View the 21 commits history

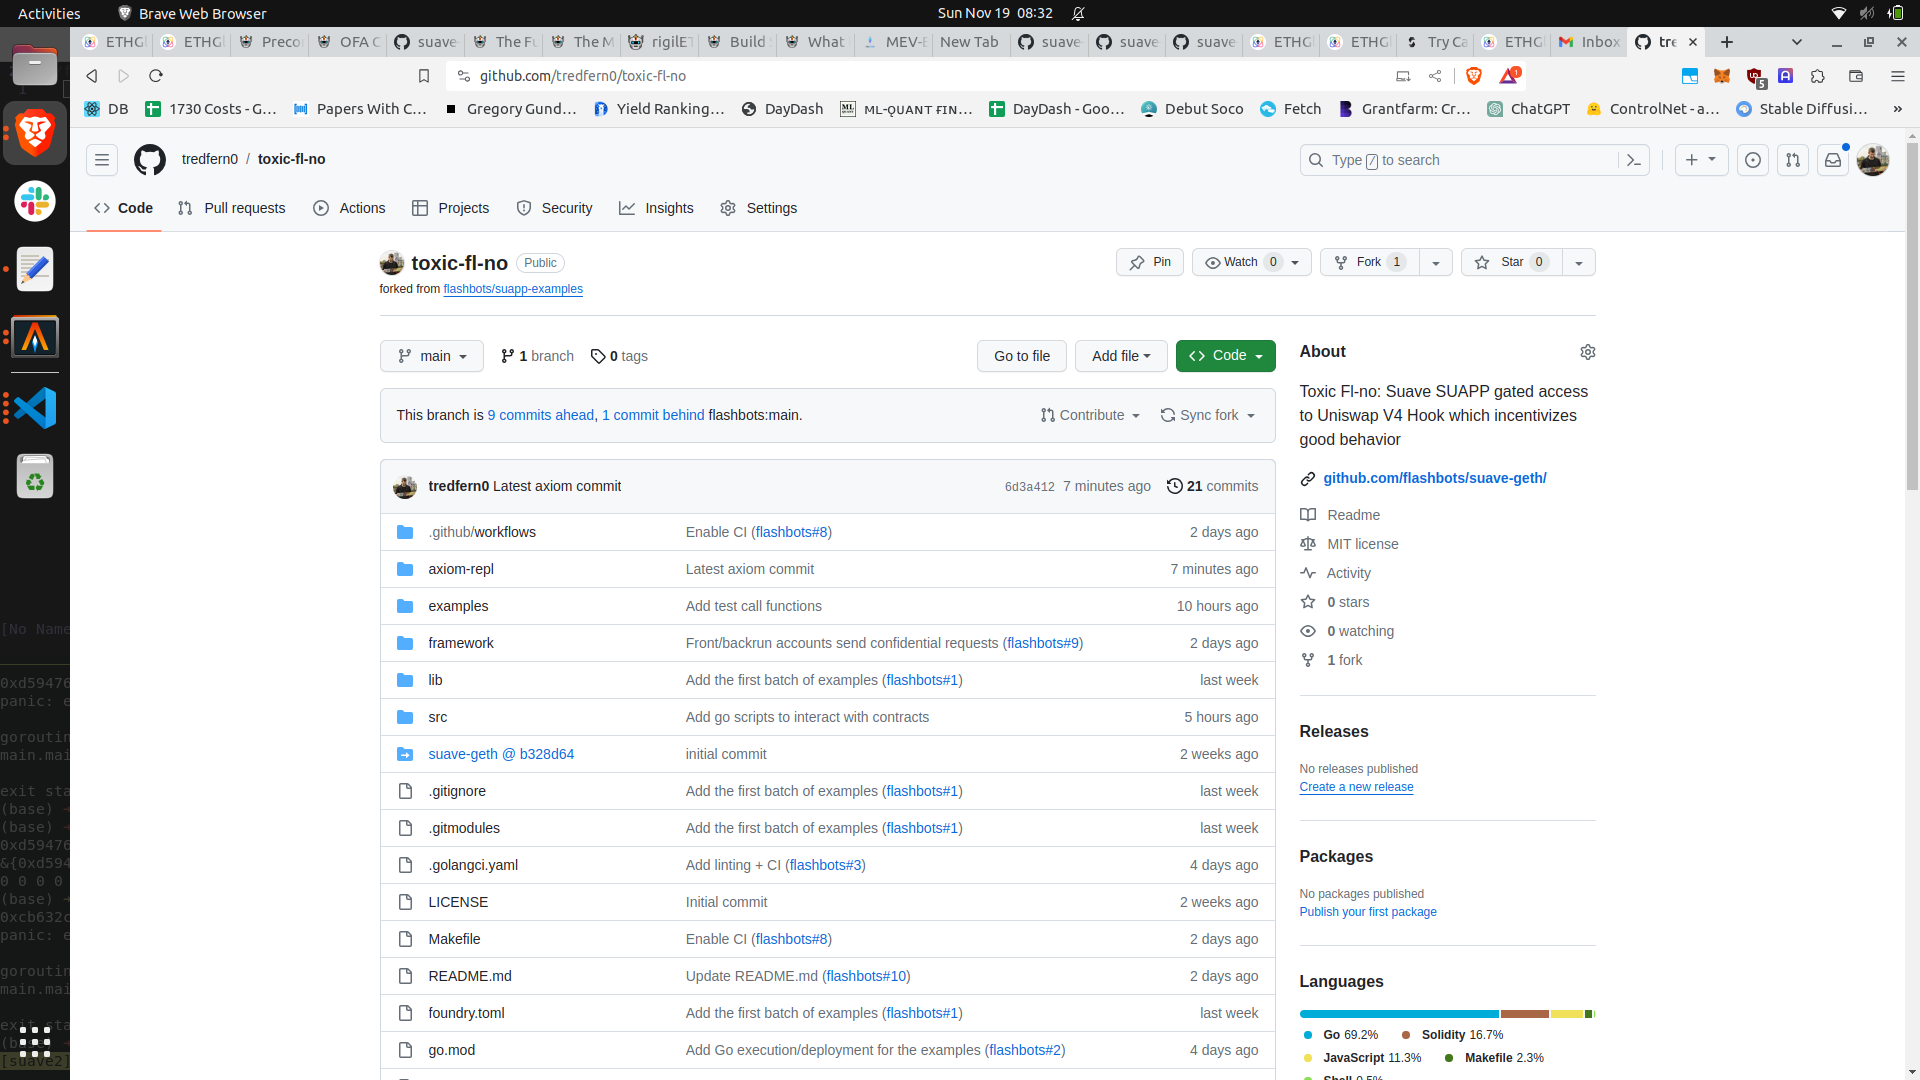(1212, 486)
